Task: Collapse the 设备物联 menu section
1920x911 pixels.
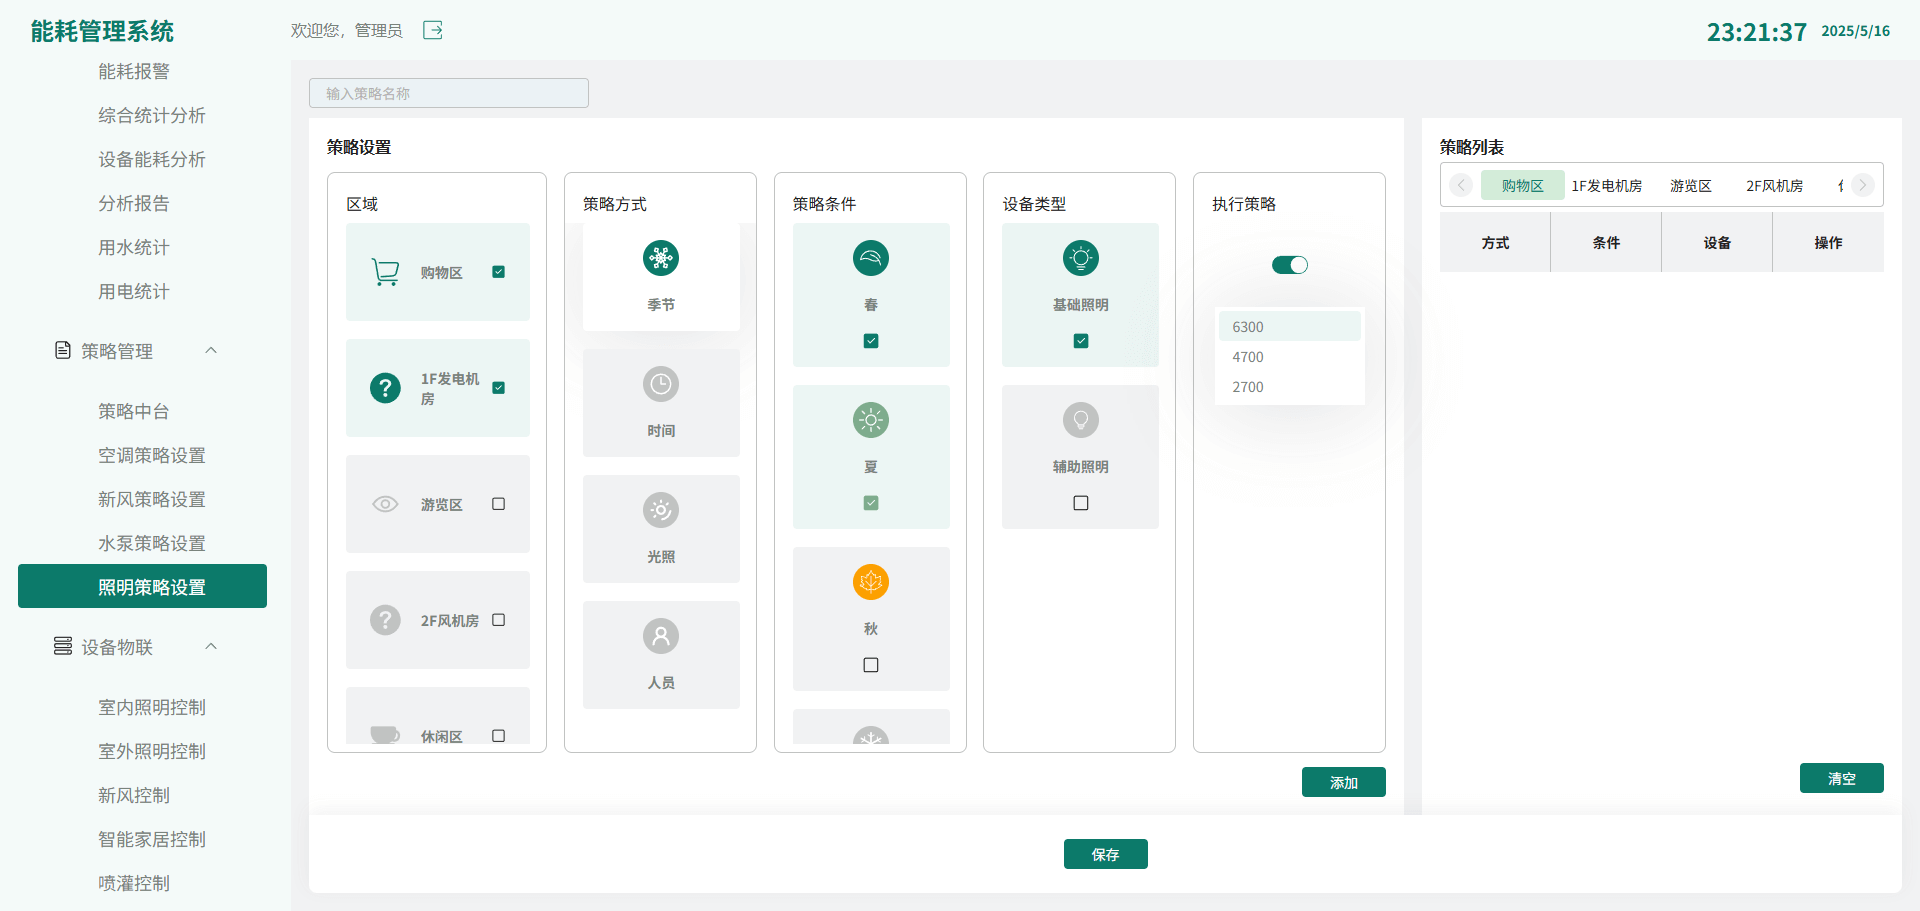Action: 211,647
